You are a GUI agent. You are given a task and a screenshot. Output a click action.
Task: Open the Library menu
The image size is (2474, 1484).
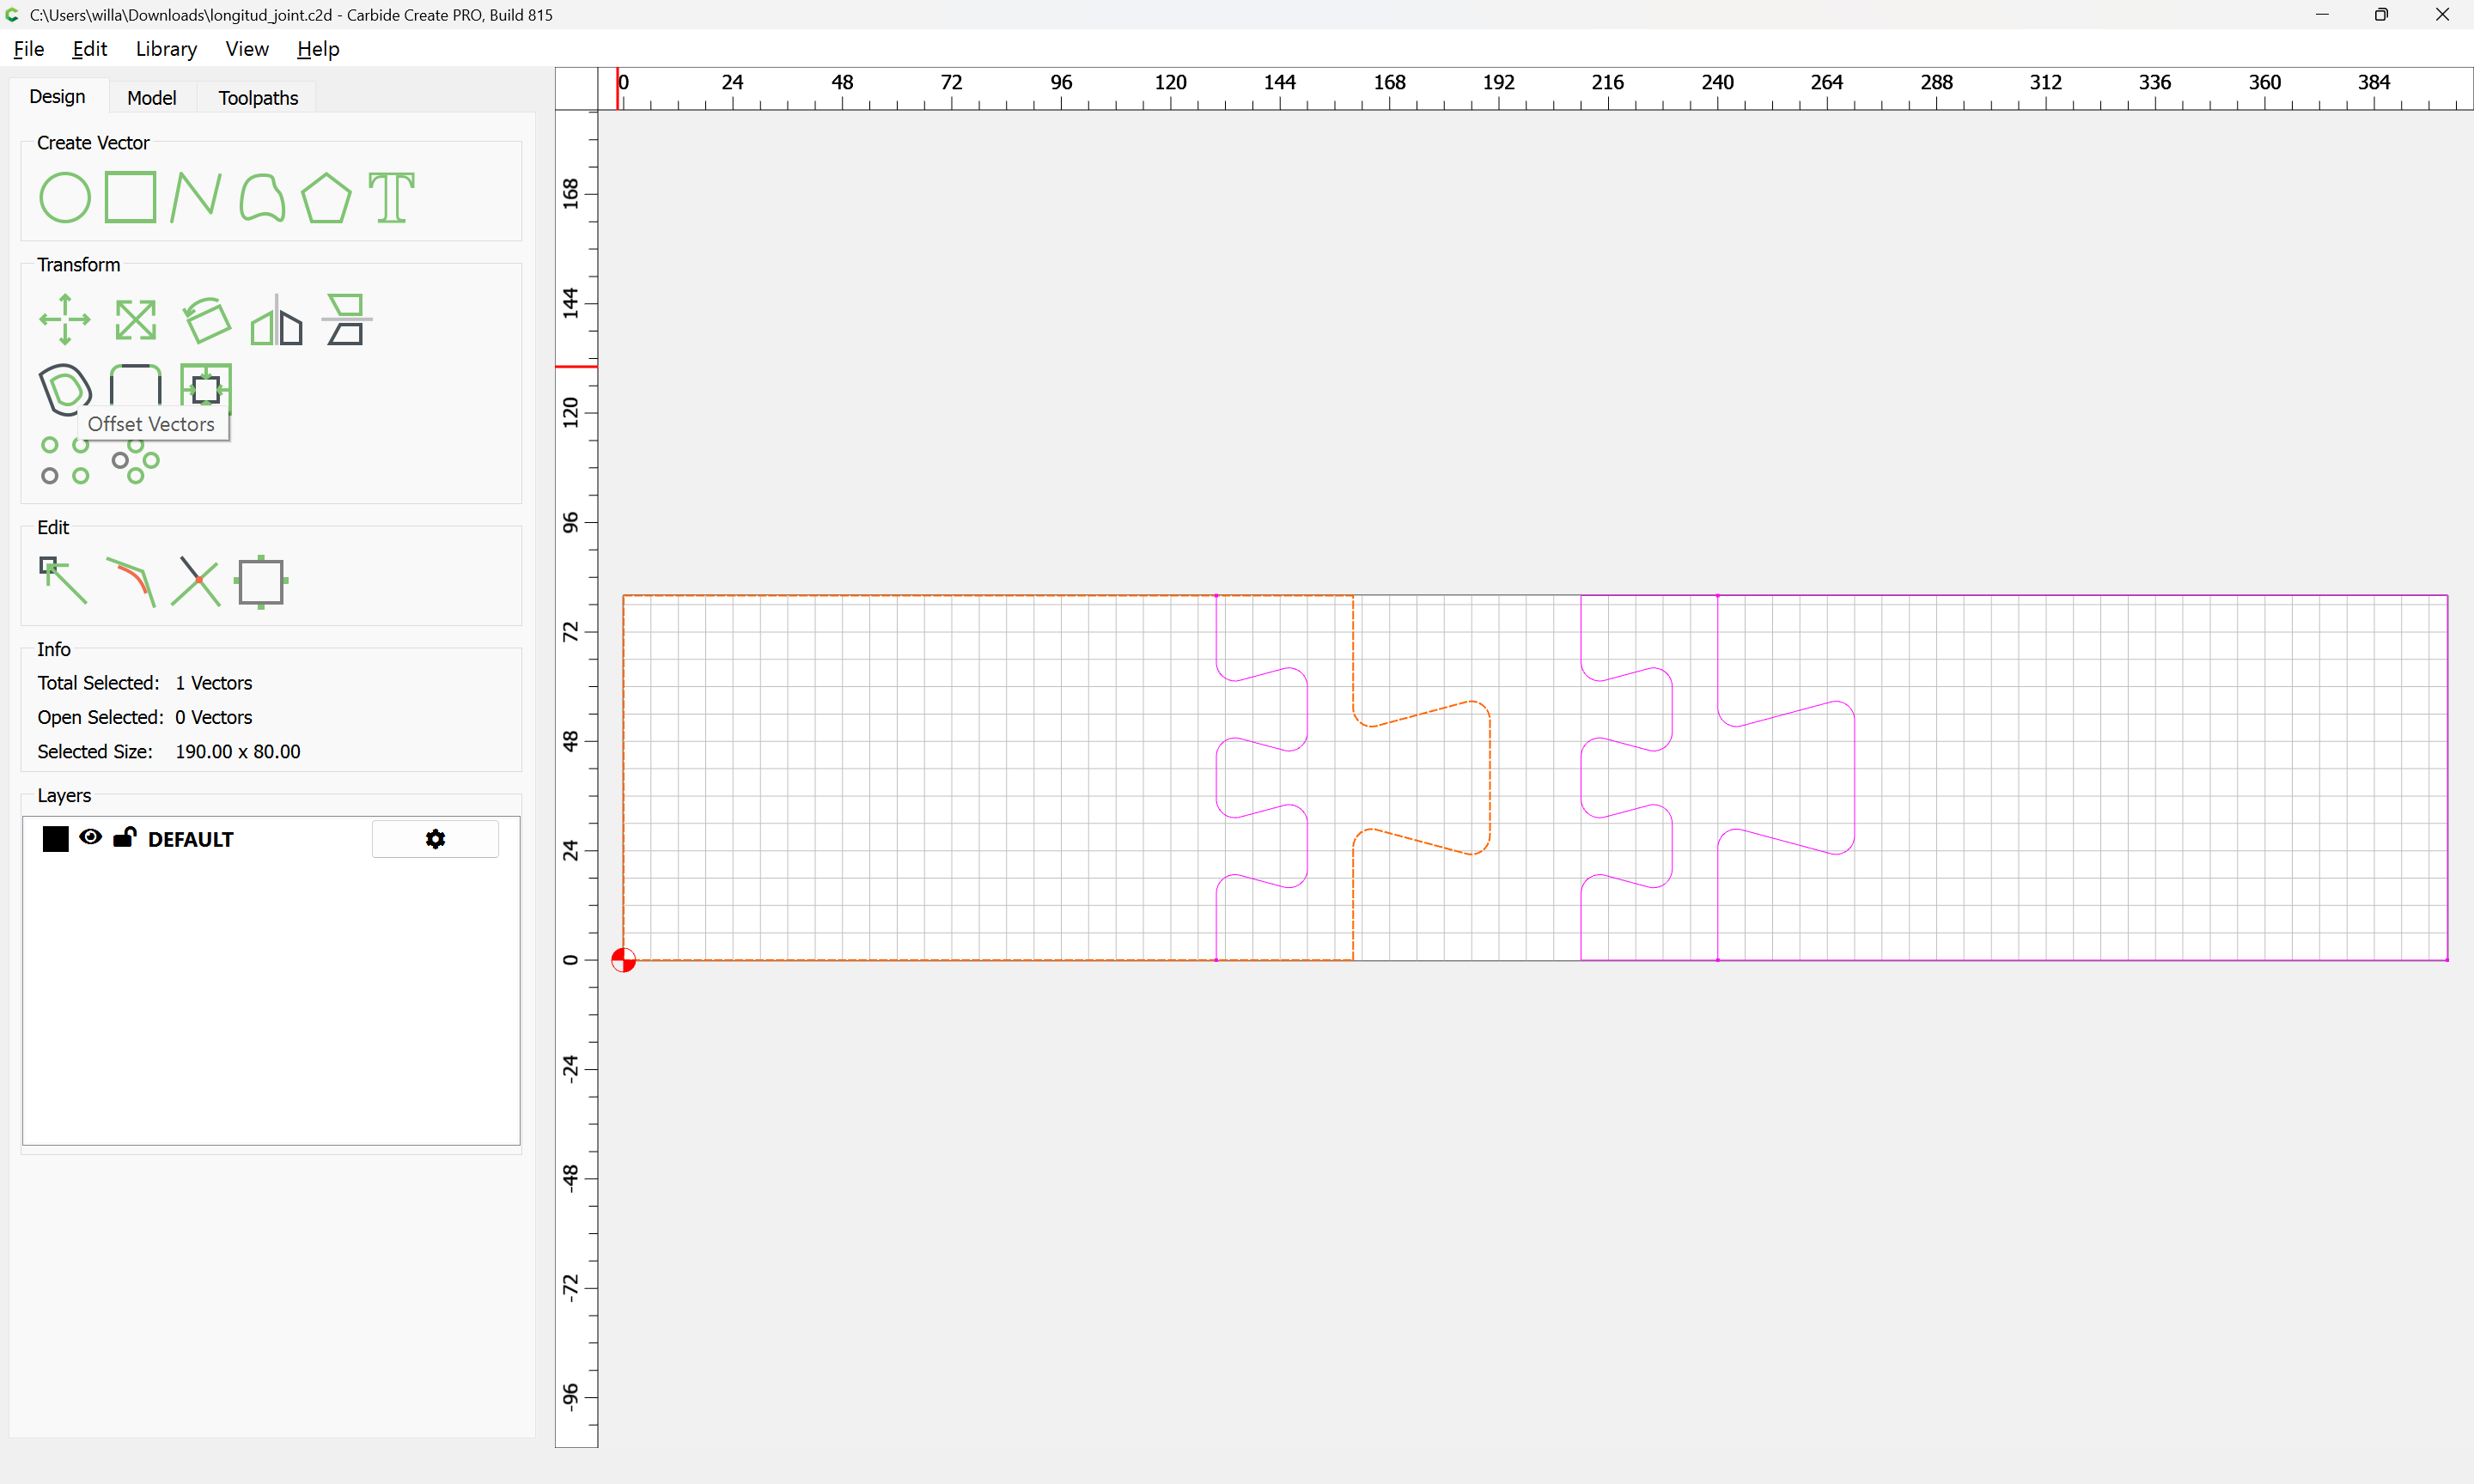166,49
